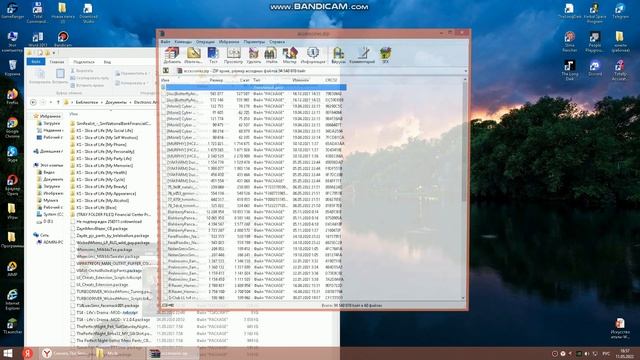The image size is (640, 360).
Task: Click the Извлечь (Extract) icon in WinRAR toolbar
Action: (193, 55)
